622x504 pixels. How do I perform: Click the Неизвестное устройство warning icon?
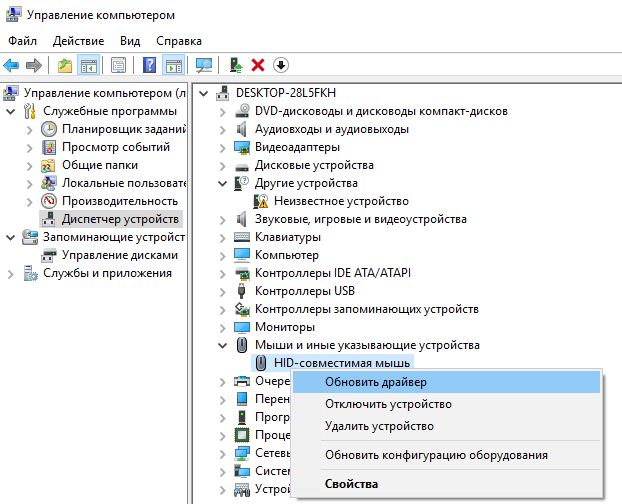[261, 201]
